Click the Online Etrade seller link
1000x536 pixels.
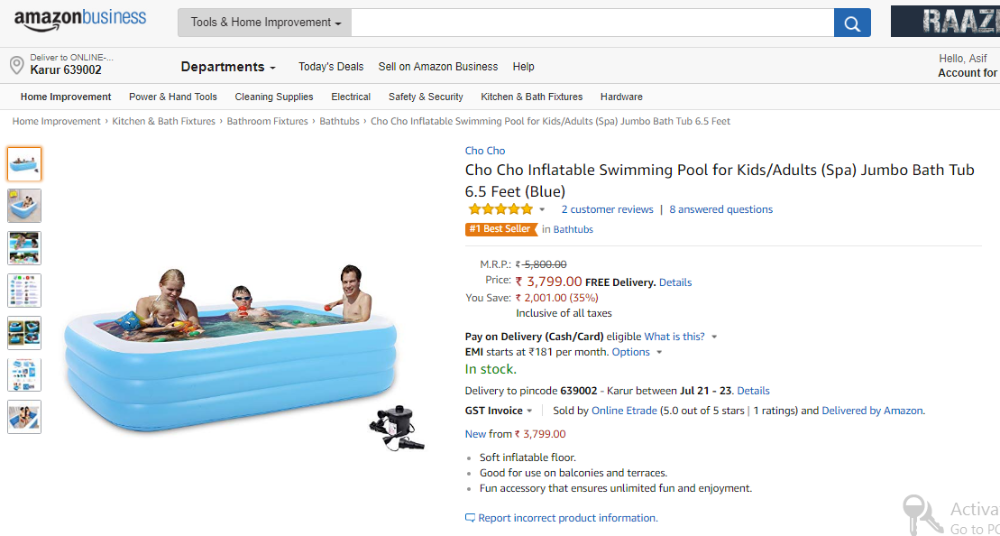coord(624,411)
